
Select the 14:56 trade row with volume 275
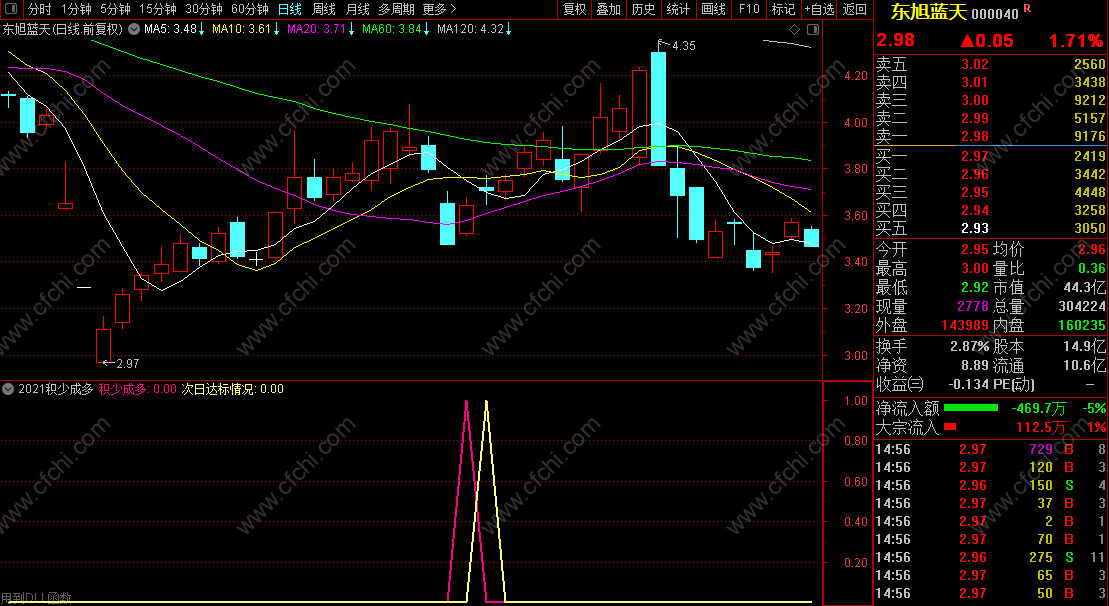click(991, 557)
